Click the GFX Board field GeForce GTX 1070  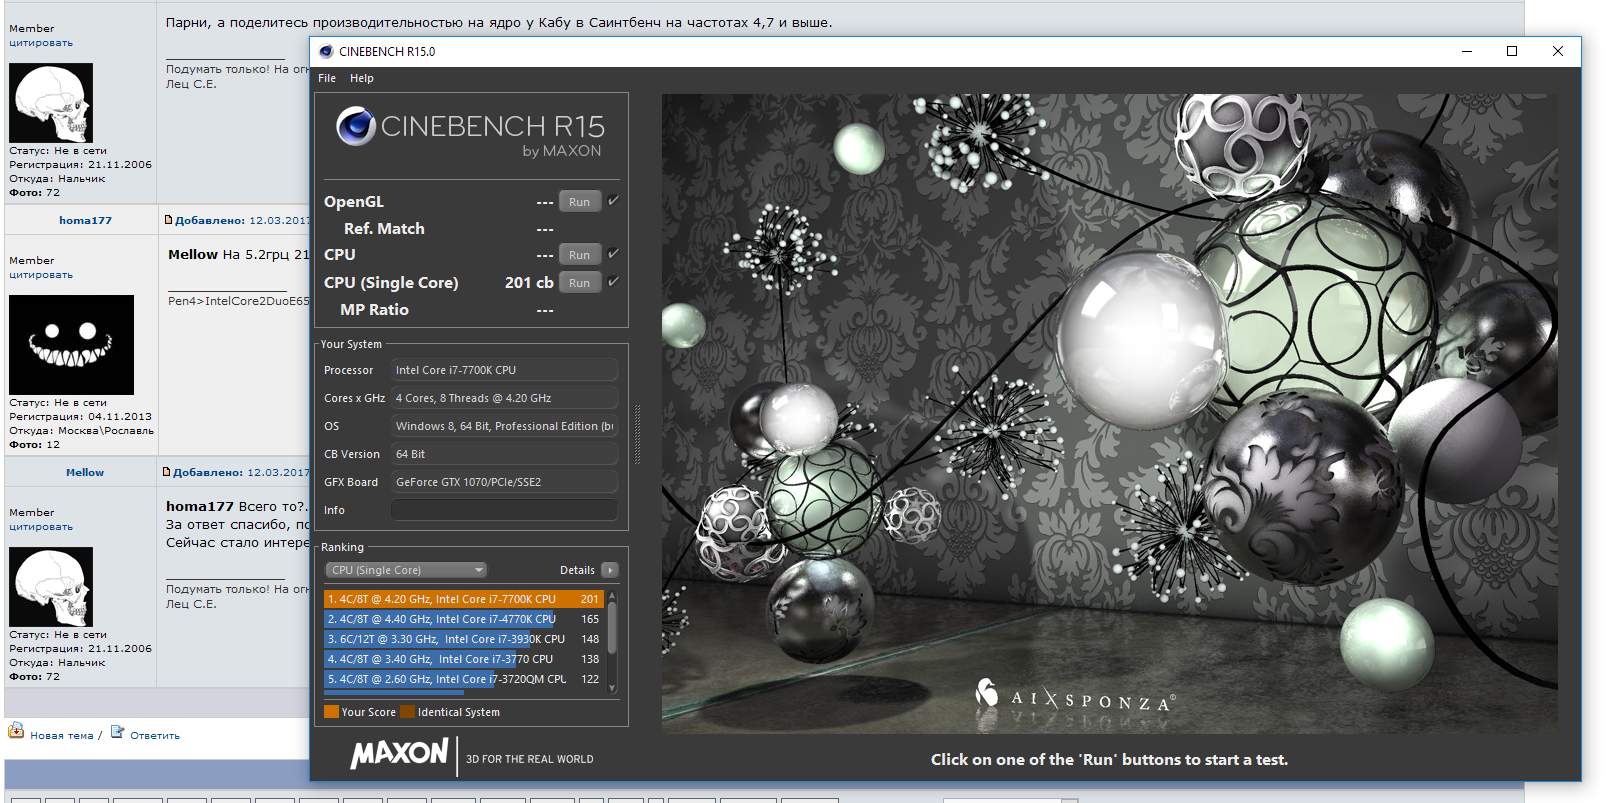click(504, 482)
